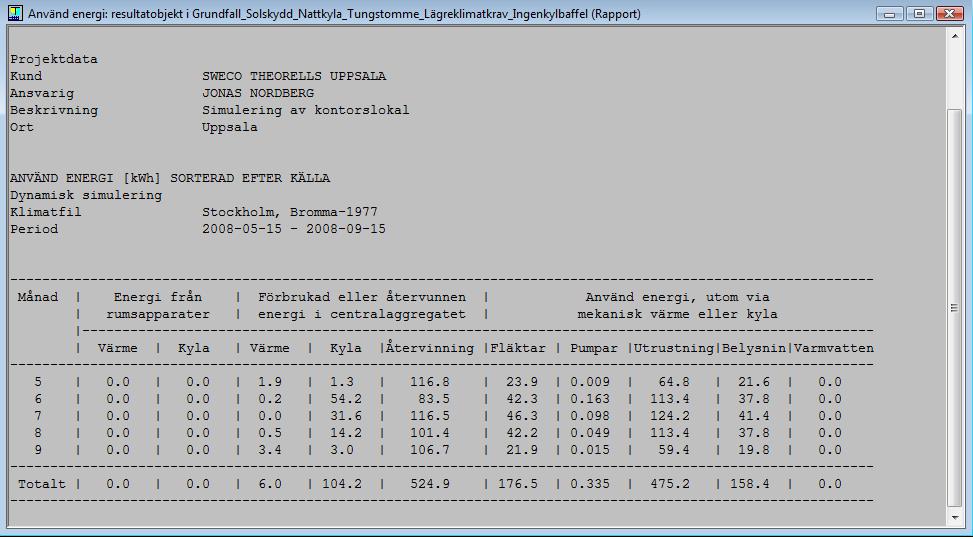
Task: Click the text 'Projektdata'
Action: point(53,60)
